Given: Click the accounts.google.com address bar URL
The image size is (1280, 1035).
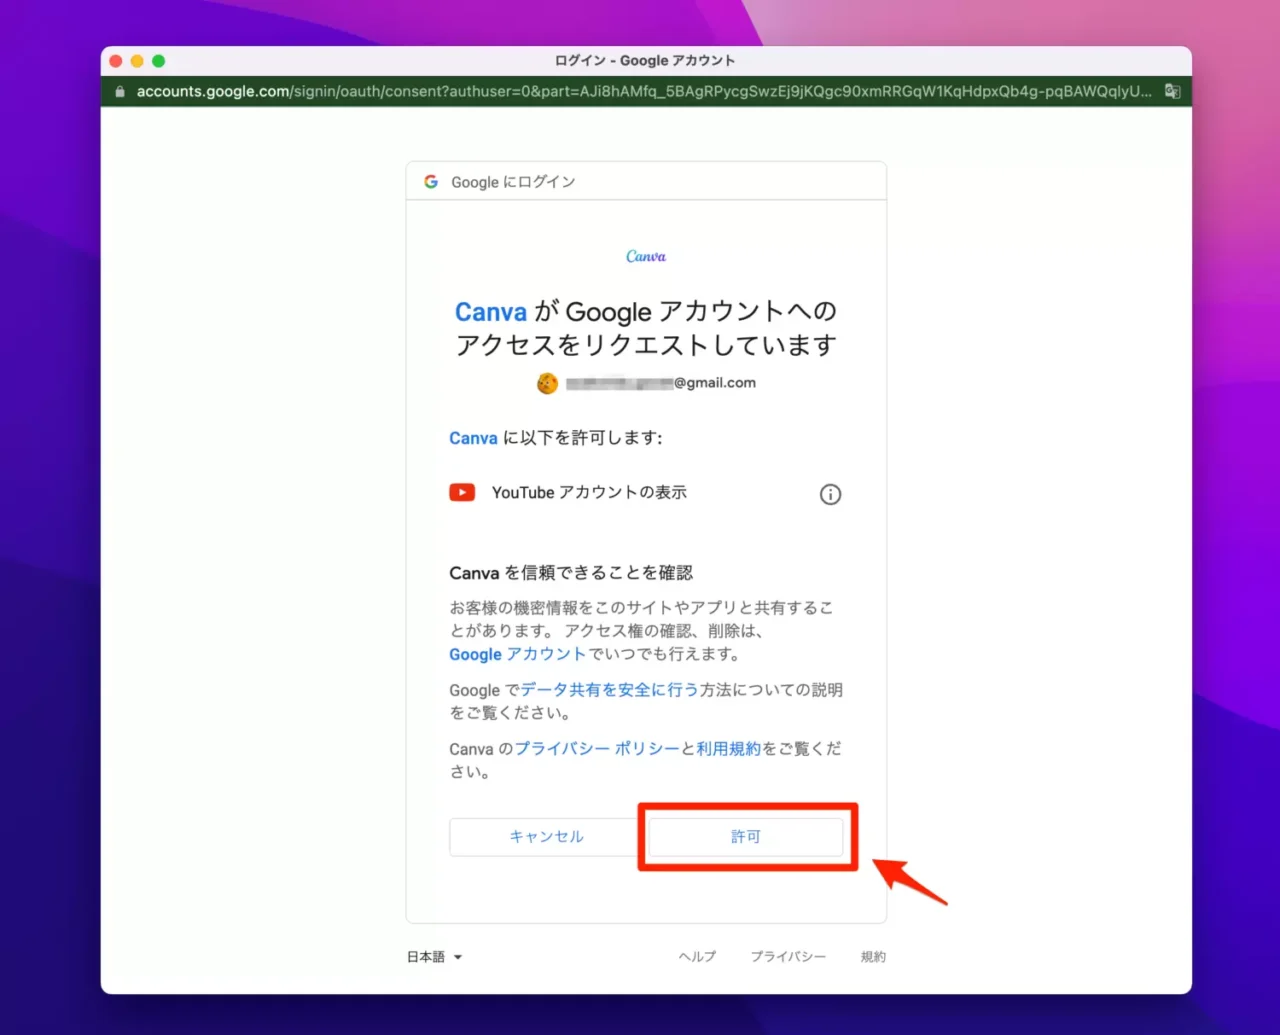Looking at the screenshot, I should 644,91.
